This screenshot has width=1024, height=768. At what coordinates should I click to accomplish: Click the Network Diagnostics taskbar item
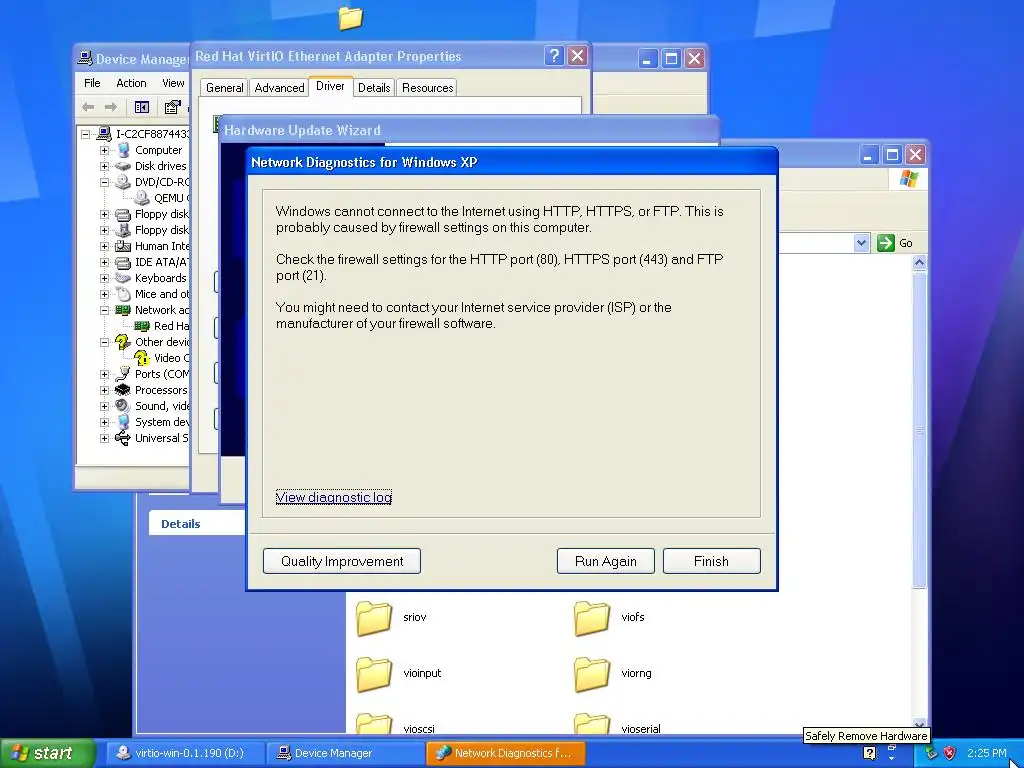pyautogui.click(x=505, y=753)
